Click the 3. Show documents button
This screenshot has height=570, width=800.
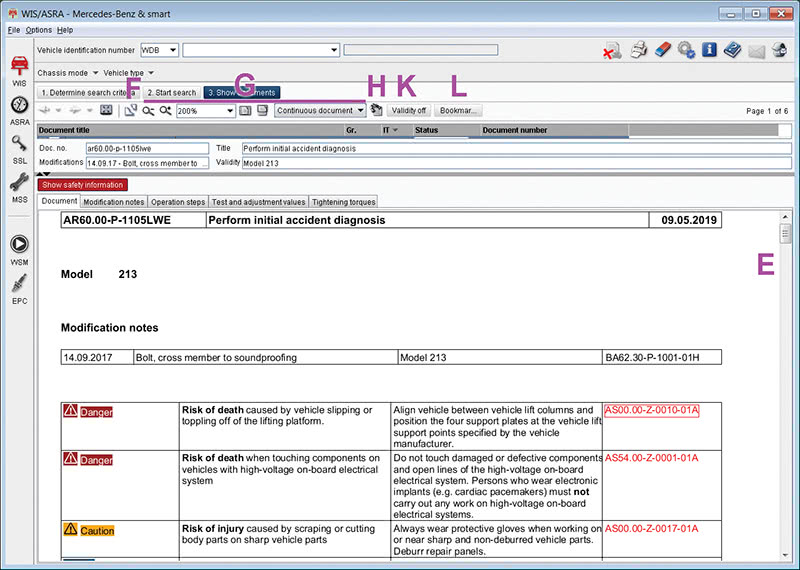pos(242,93)
